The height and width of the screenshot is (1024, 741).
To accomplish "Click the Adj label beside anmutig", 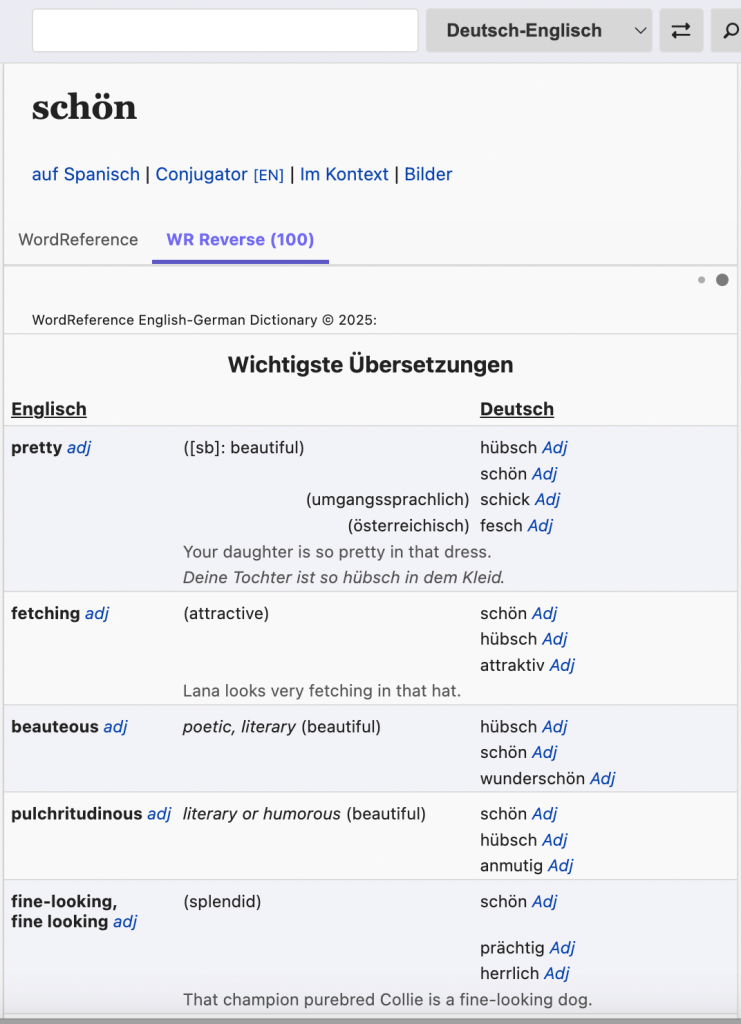I will (560, 865).
